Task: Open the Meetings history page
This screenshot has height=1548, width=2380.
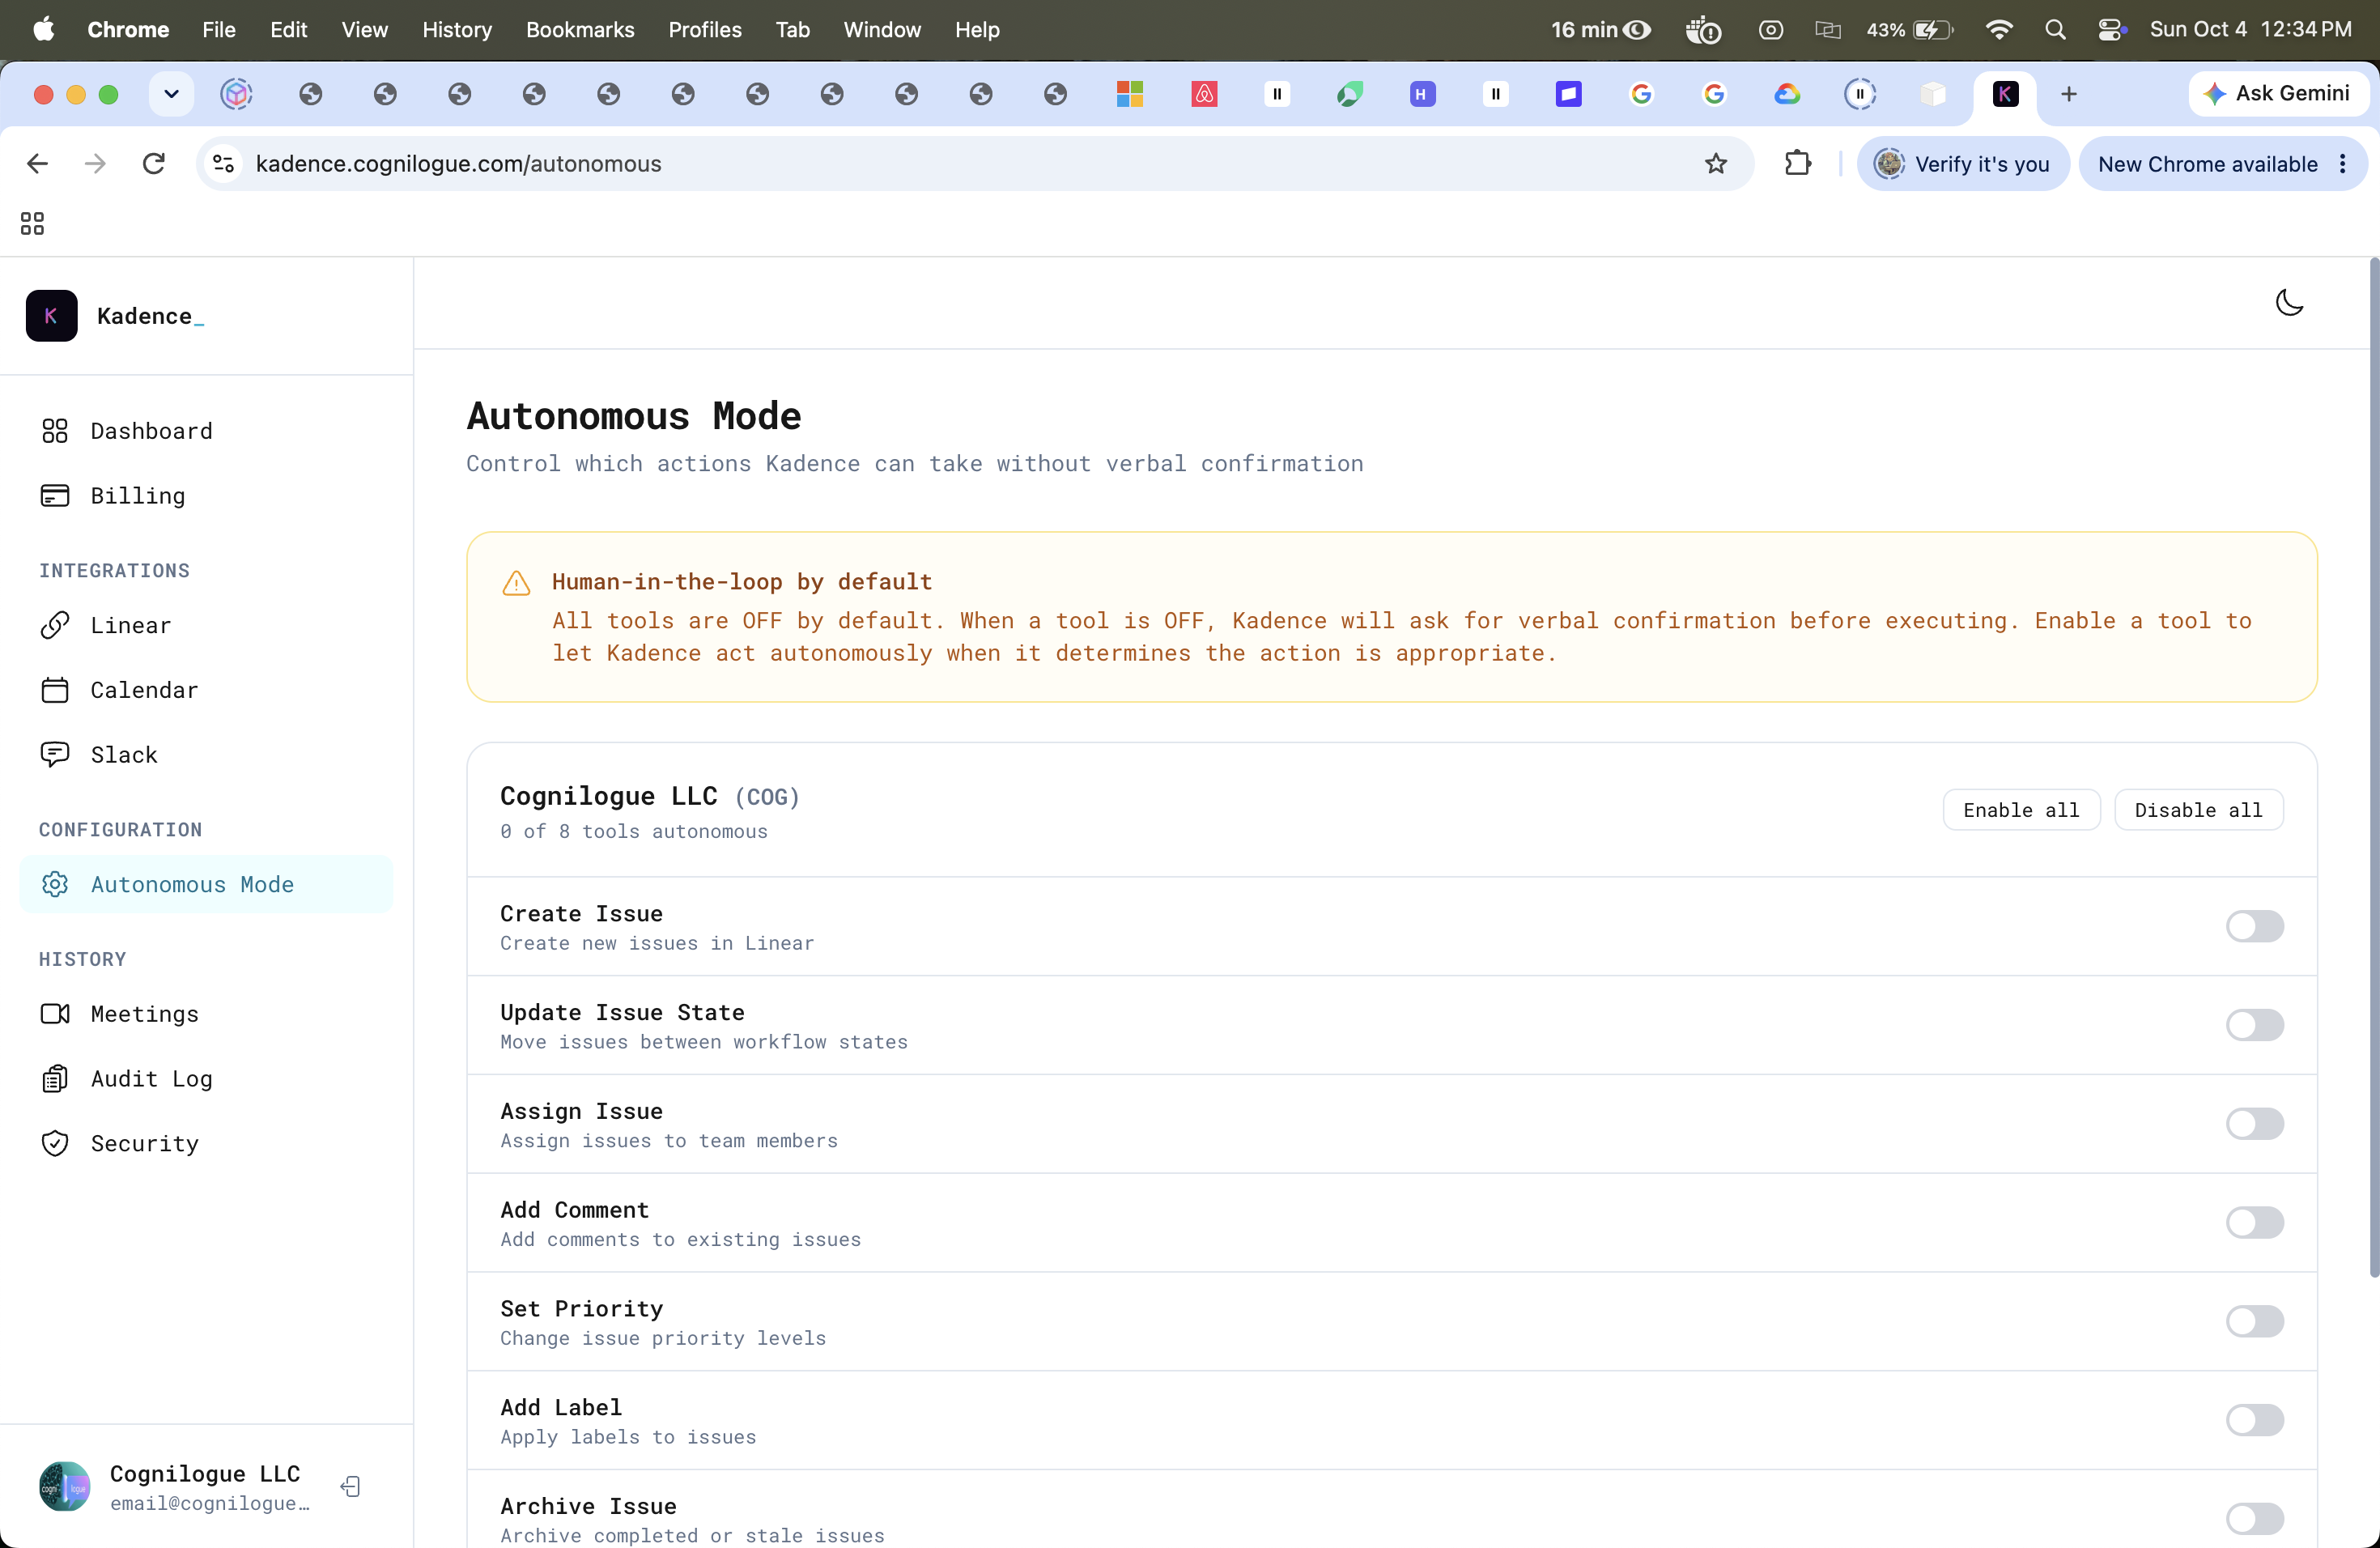Action: 206,1014
